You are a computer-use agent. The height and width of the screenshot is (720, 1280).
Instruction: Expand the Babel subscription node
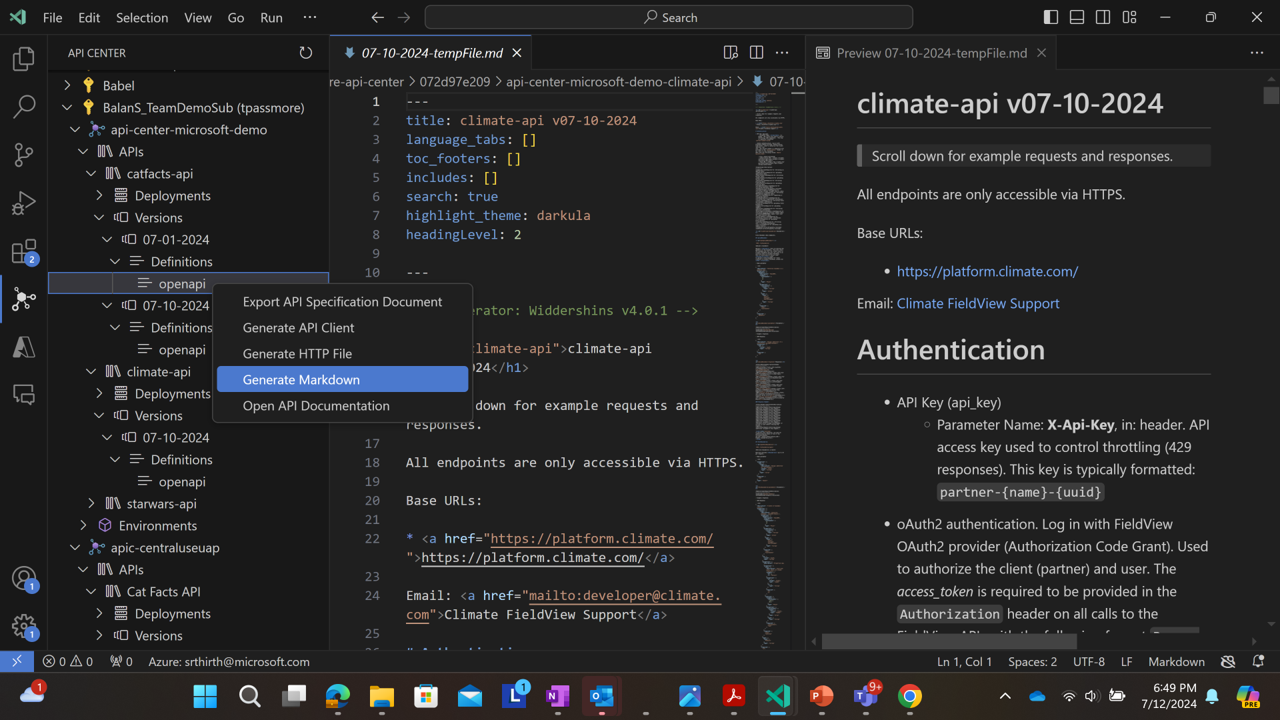pos(68,85)
